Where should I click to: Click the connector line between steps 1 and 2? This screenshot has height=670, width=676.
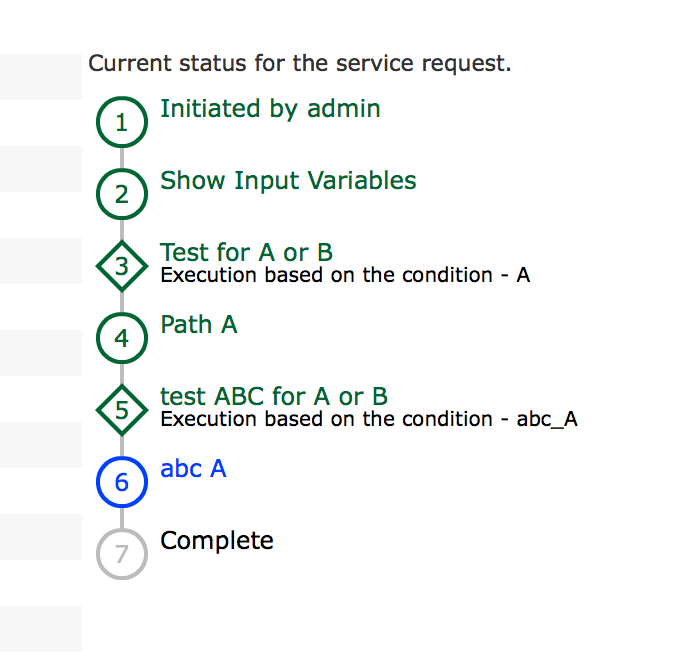[x=122, y=158]
